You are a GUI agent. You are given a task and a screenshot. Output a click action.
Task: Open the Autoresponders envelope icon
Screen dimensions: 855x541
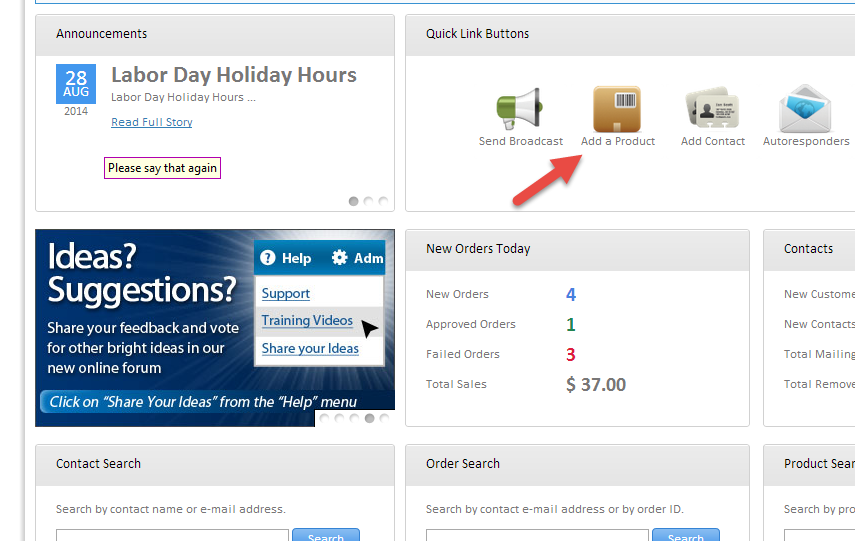(806, 110)
